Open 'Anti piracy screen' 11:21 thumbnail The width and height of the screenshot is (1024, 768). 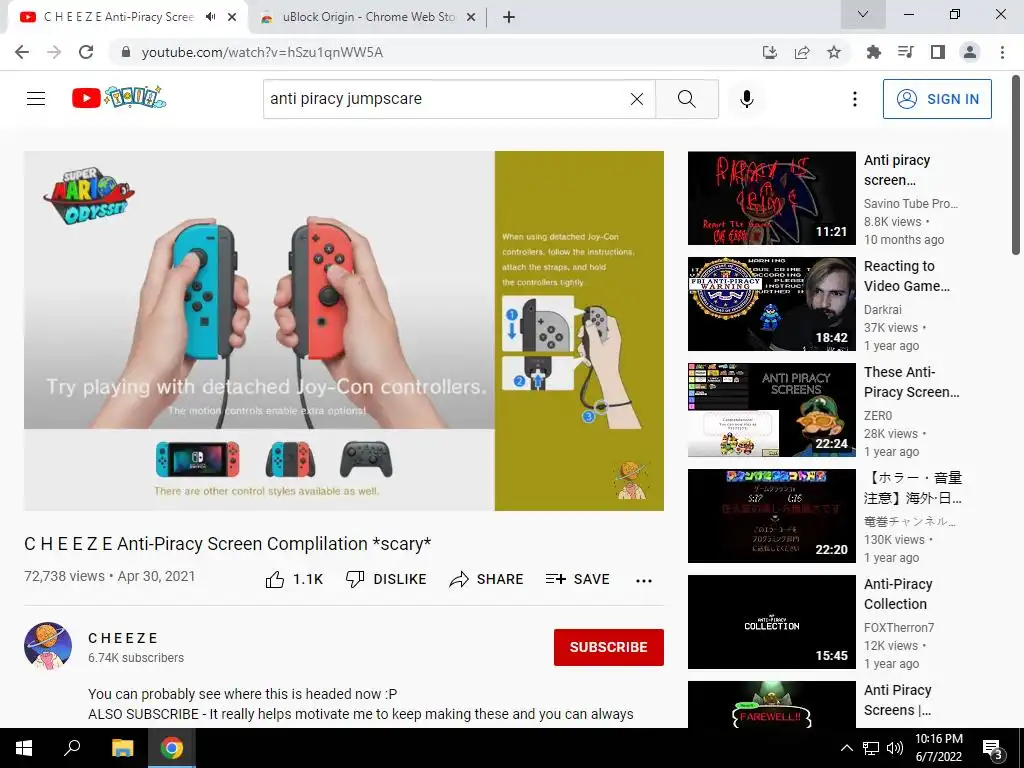point(771,198)
